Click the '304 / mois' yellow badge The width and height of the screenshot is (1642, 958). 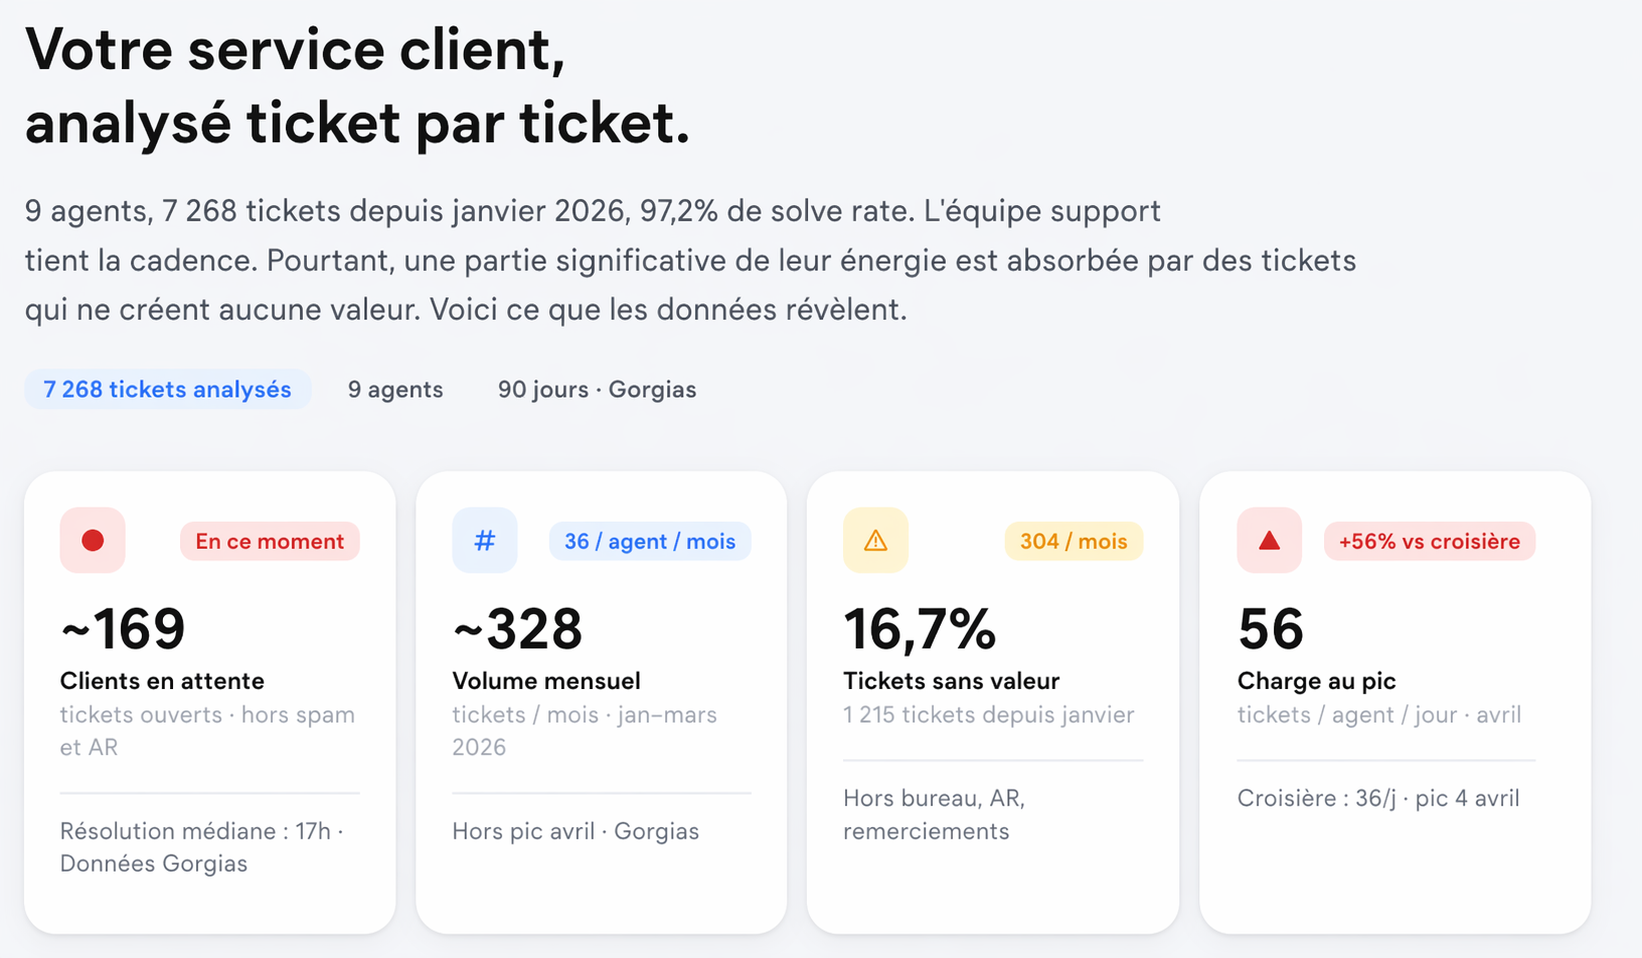1073,541
